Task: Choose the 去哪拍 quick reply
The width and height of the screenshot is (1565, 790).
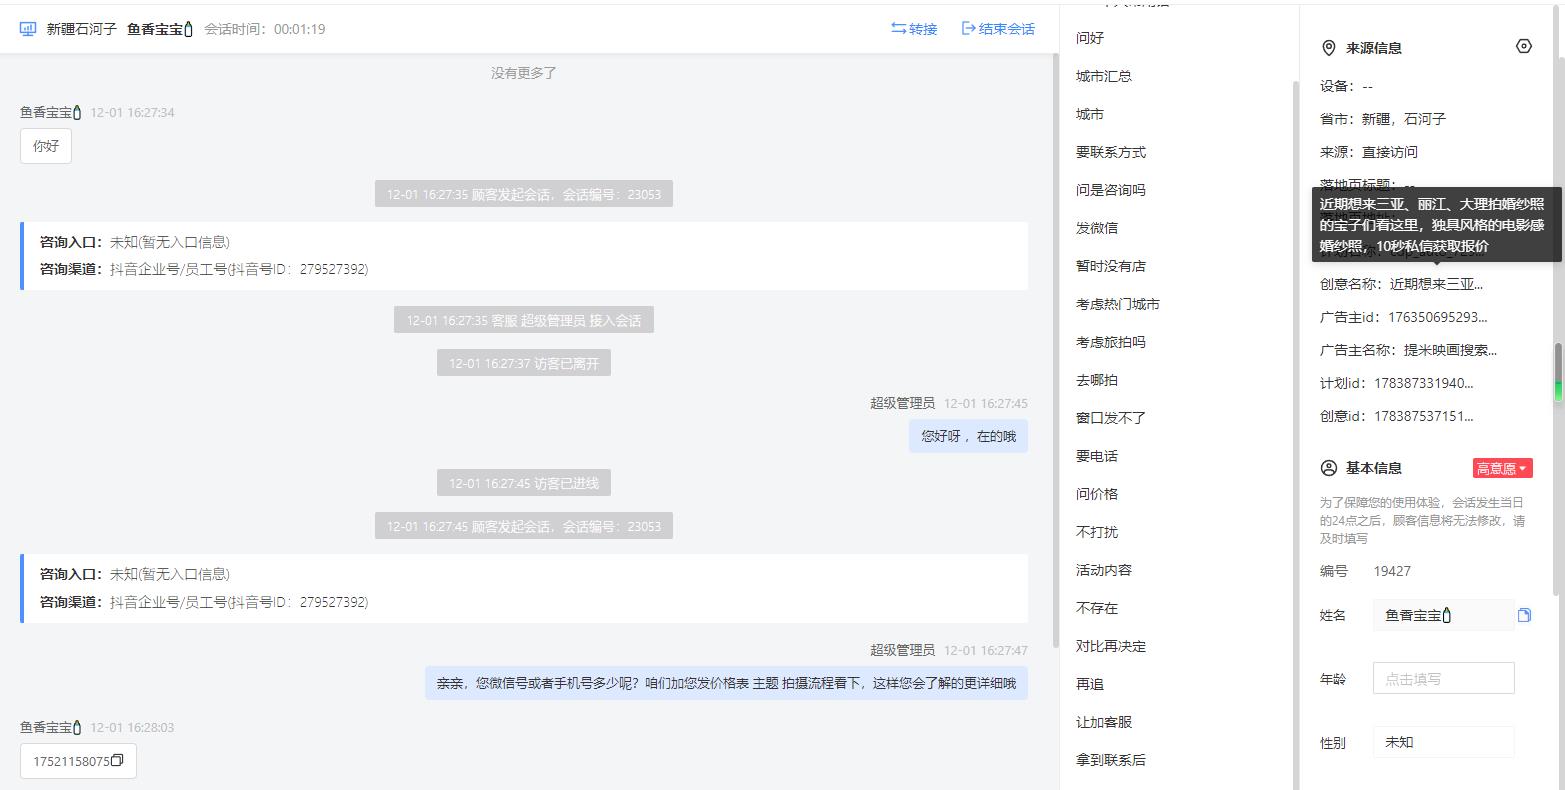Action: [1097, 380]
